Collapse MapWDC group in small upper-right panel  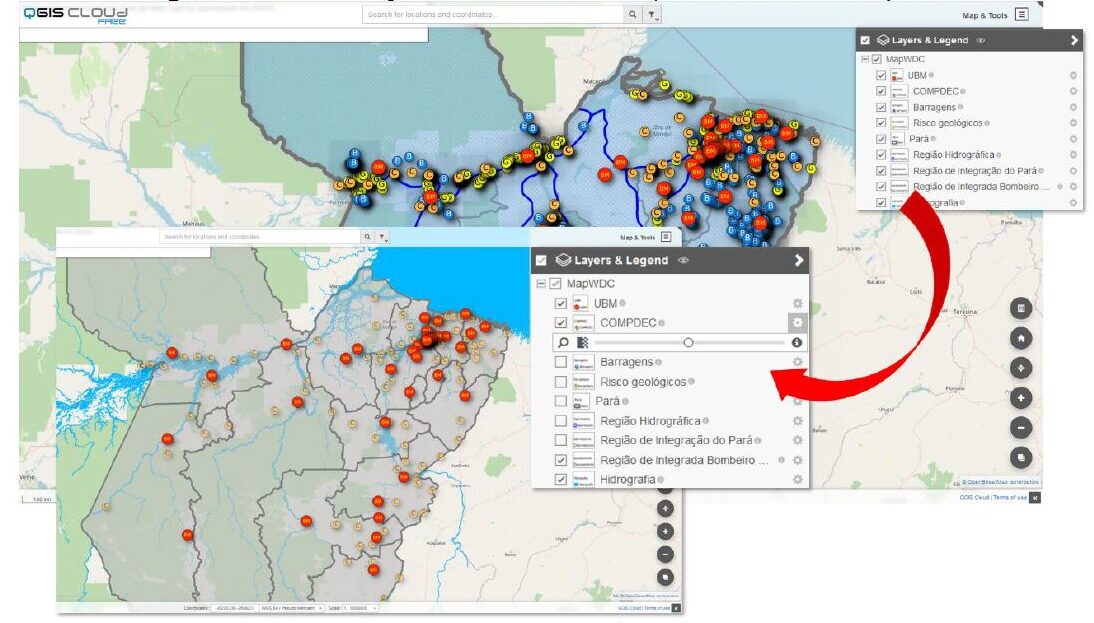coord(865,59)
